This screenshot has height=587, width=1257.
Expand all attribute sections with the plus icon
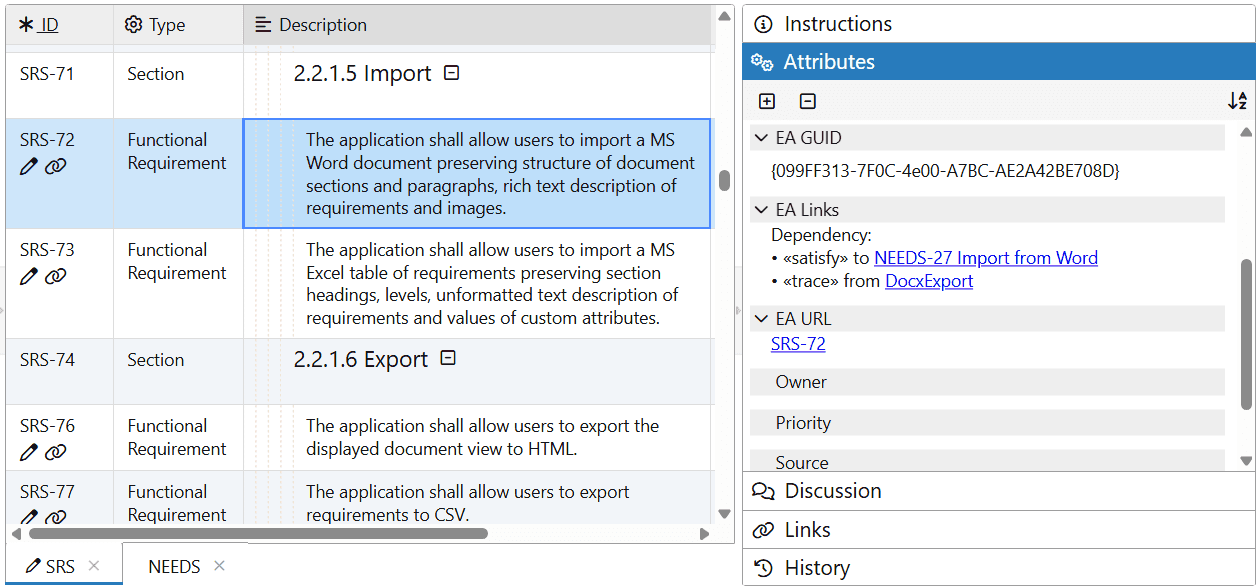tap(766, 101)
